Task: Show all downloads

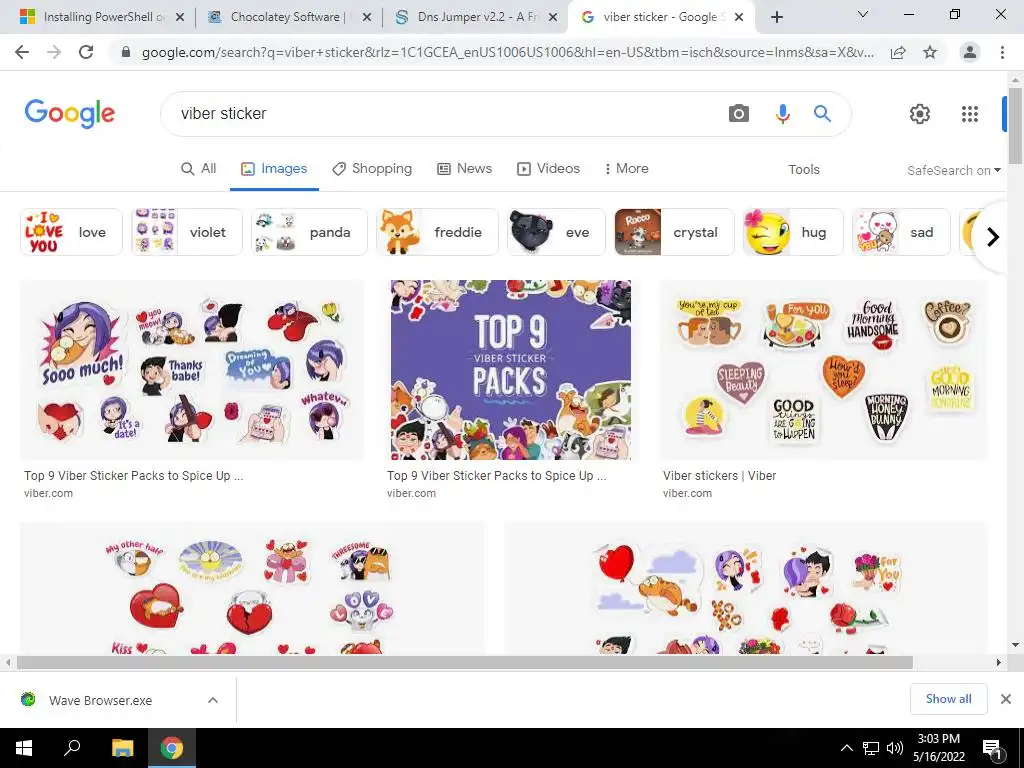Action: click(948, 699)
